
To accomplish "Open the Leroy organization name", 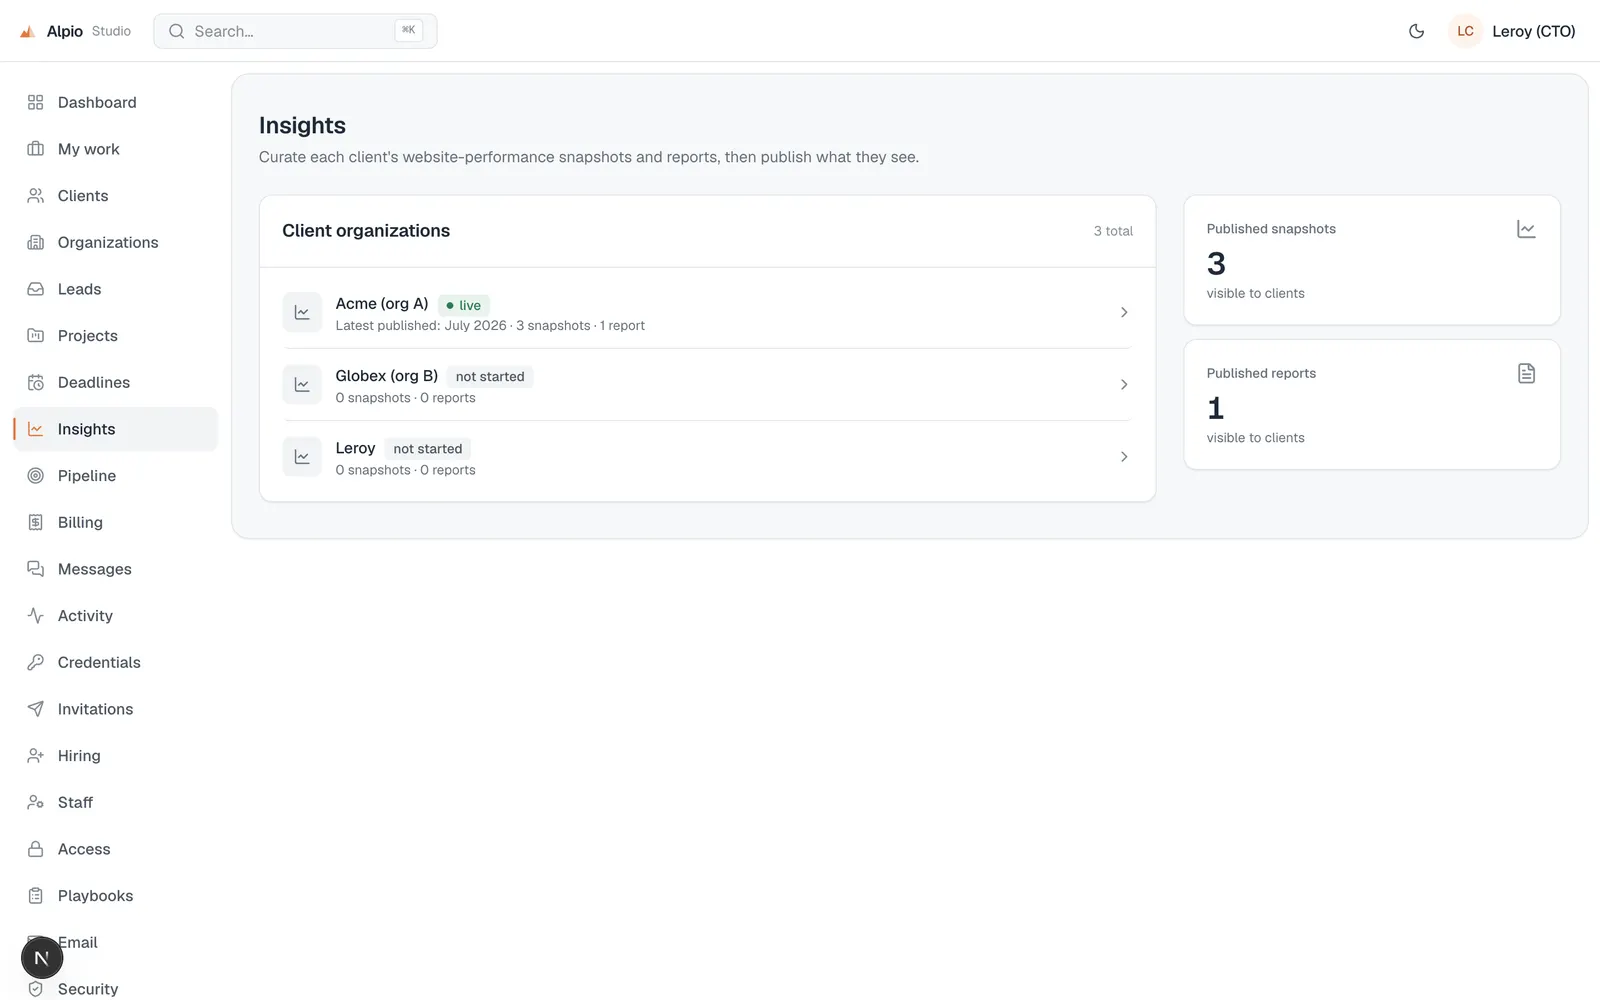I will point(355,448).
